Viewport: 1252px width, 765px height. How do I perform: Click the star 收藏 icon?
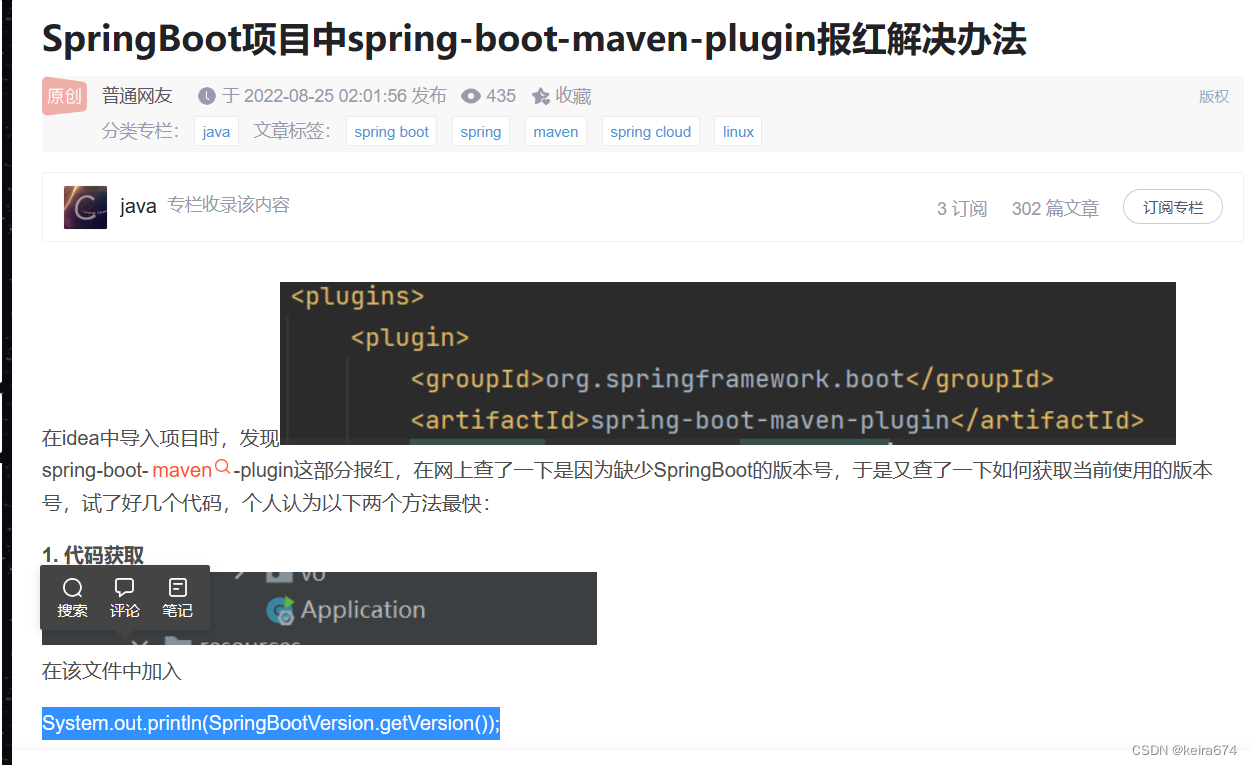point(541,96)
